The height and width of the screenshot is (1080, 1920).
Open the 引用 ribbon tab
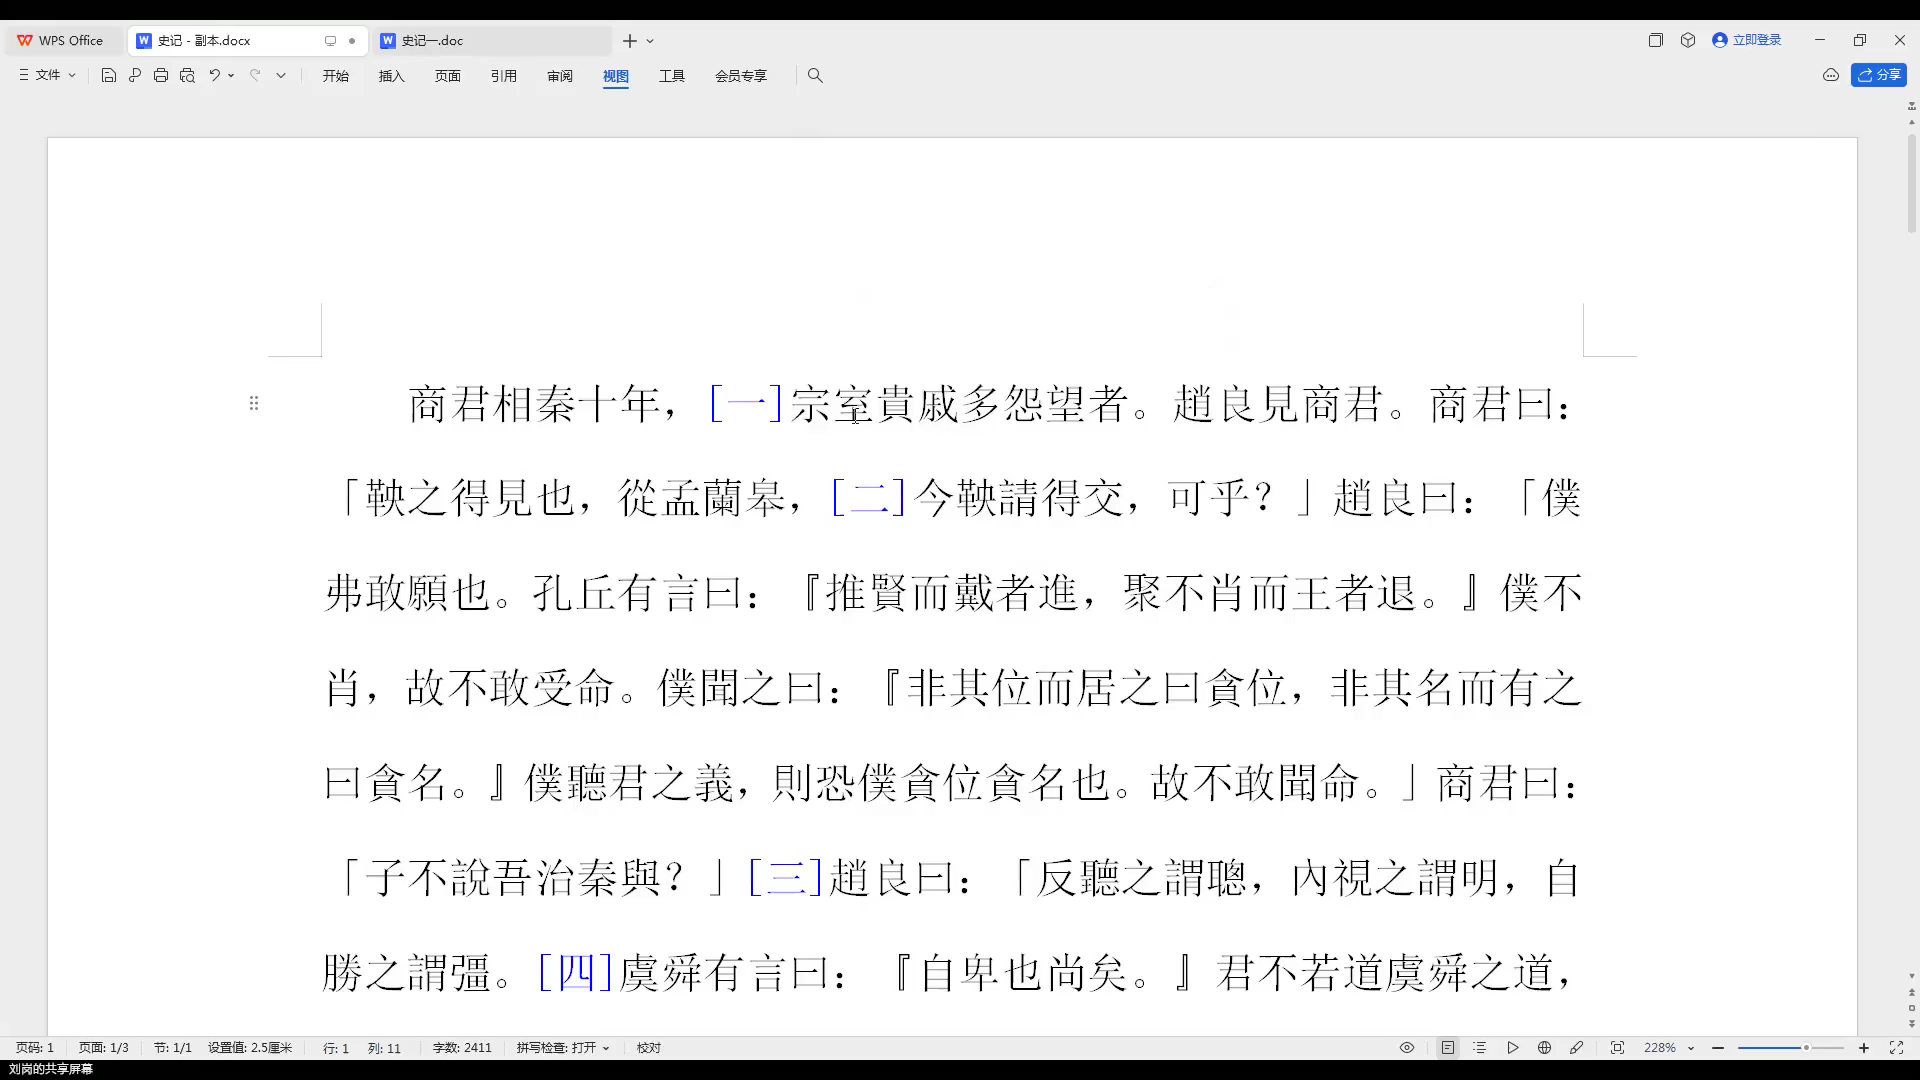[504, 76]
